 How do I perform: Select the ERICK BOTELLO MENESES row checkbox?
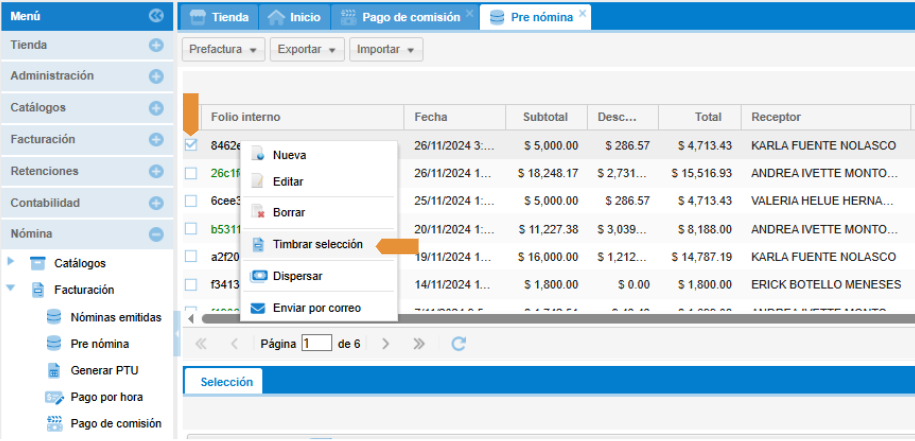pyautogui.click(x=191, y=285)
